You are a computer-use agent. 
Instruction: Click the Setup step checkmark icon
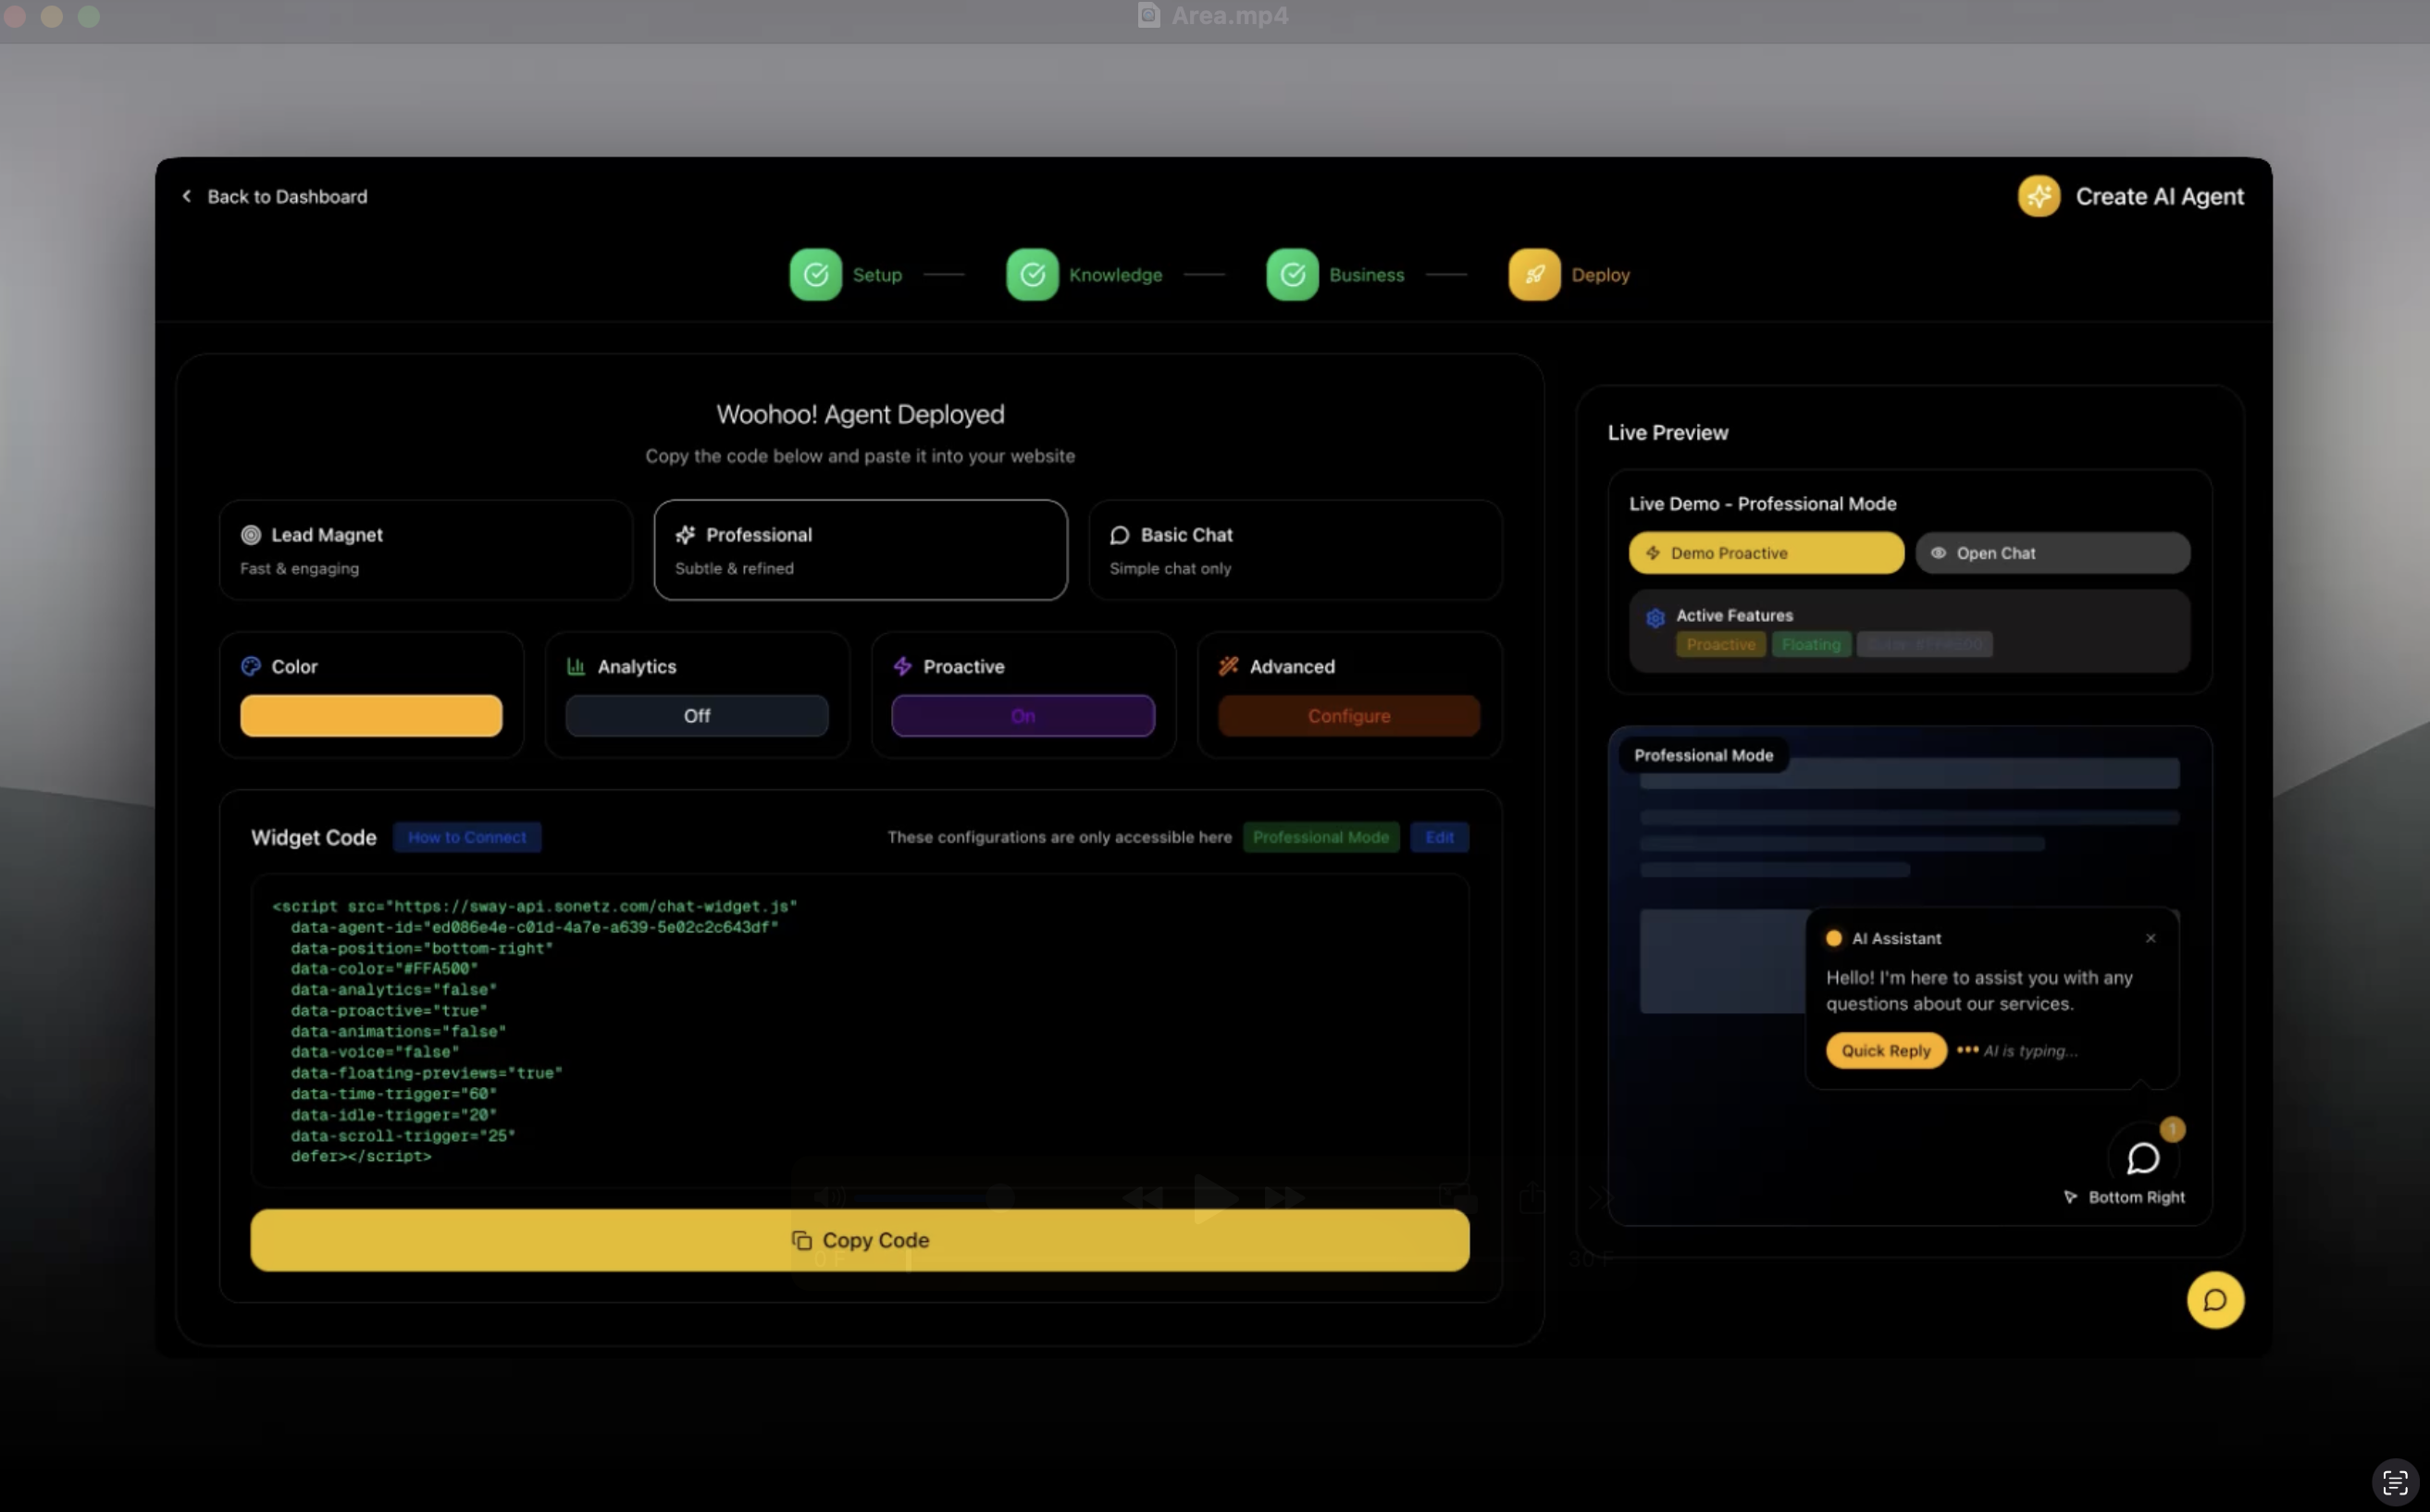click(x=815, y=274)
